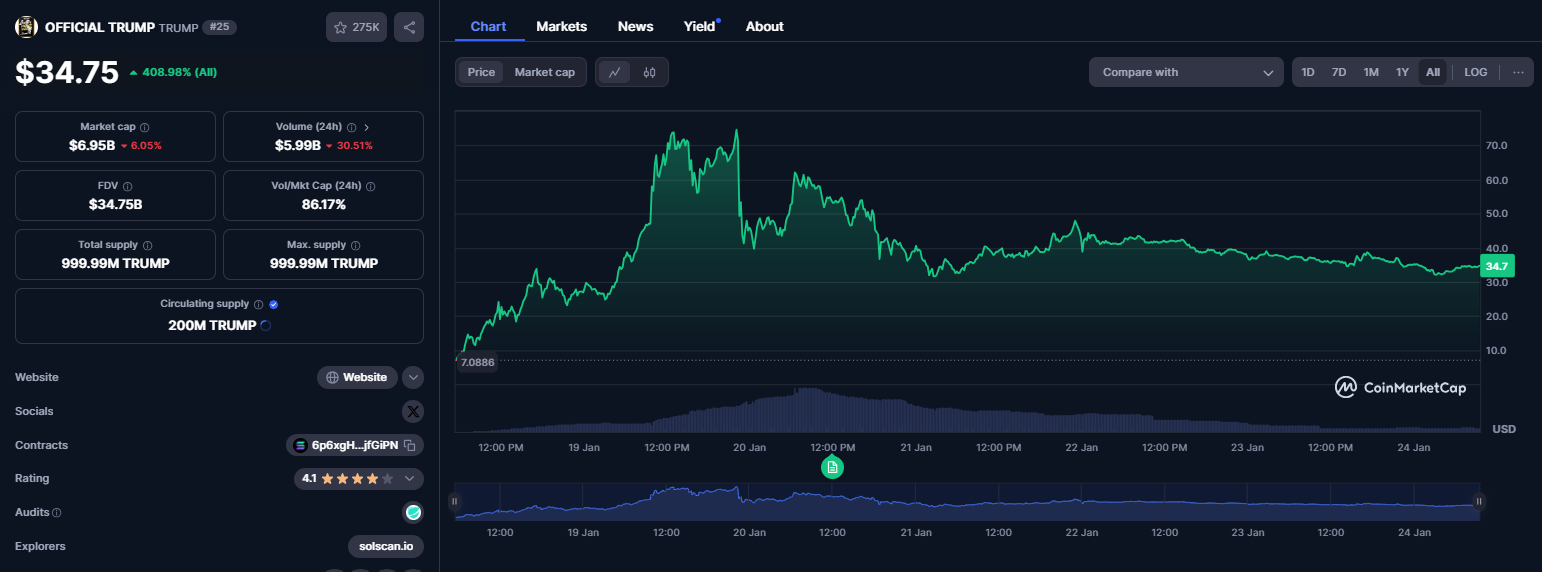Click the FDV info icon
1542x572 pixels.
[x=127, y=186]
